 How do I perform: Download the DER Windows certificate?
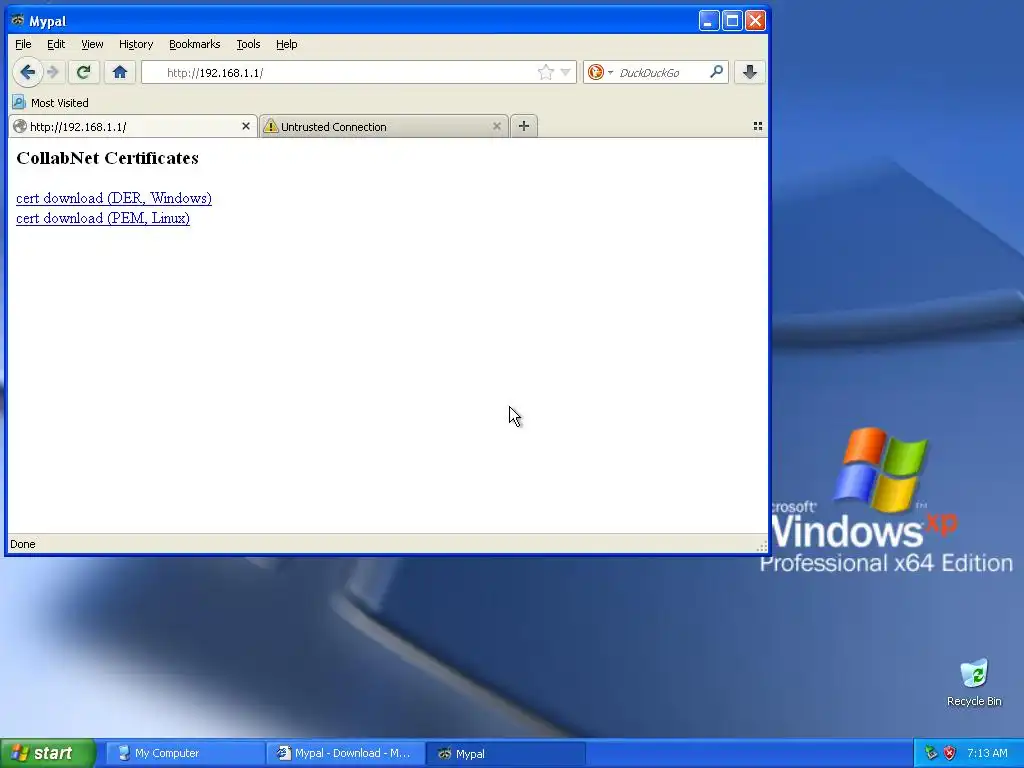click(114, 198)
